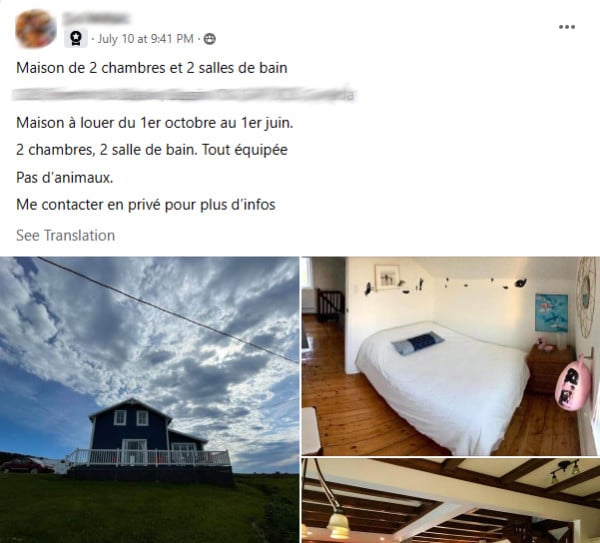Open the blue house exterior photo
The height and width of the screenshot is (543, 600).
(x=149, y=400)
